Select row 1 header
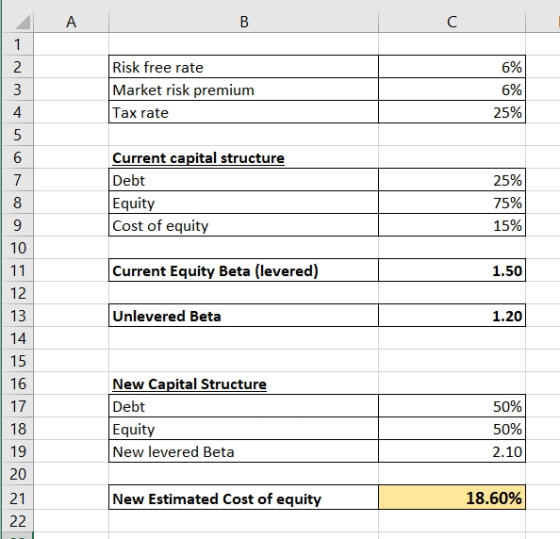560x539 pixels. 18,44
